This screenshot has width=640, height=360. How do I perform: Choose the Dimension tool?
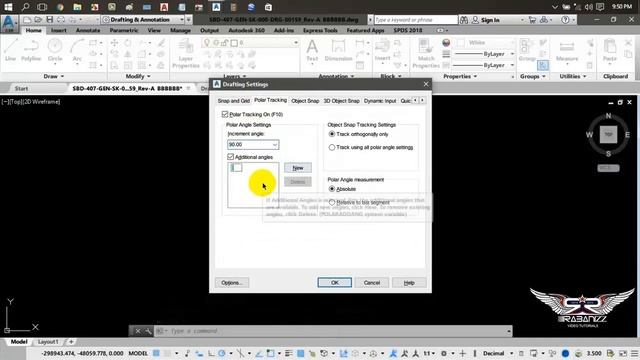click(x=338, y=51)
